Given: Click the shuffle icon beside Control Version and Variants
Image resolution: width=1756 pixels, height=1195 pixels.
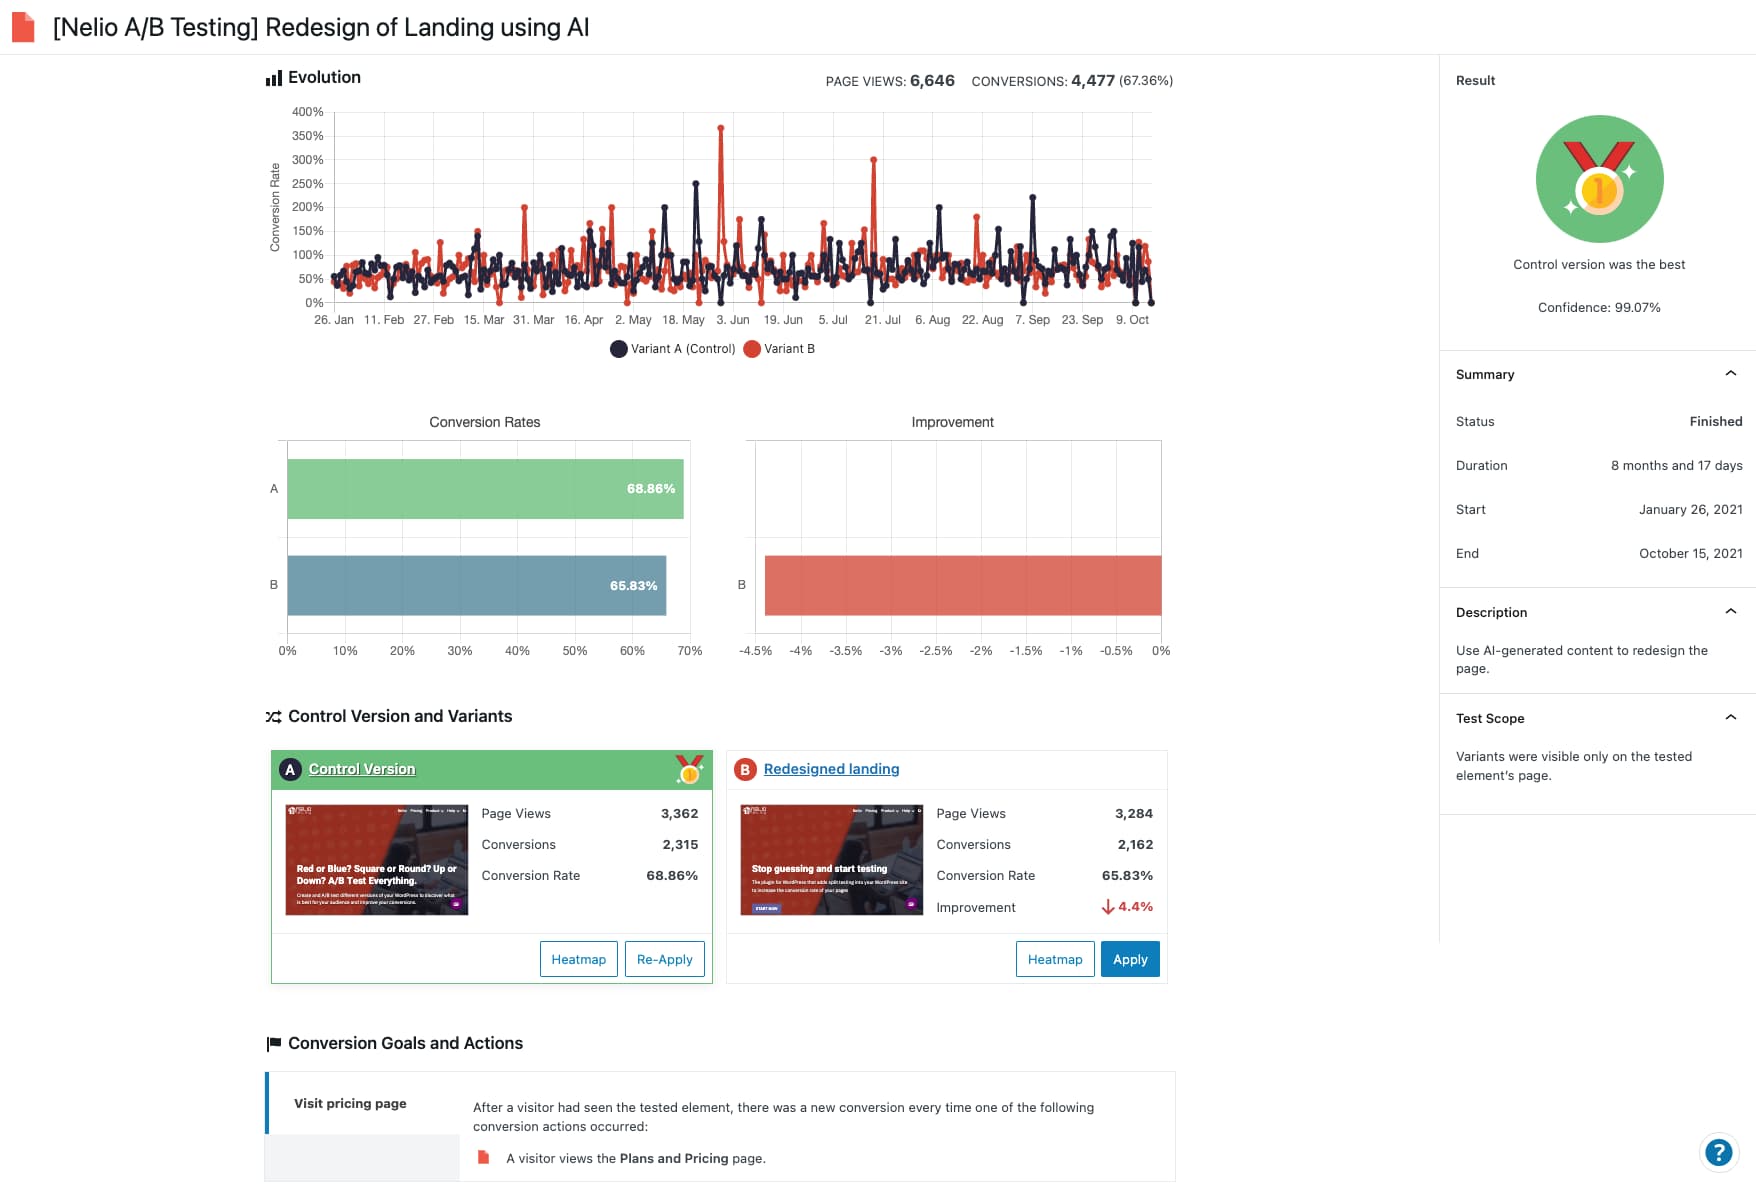Looking at the screenshot, I should 273,717.
